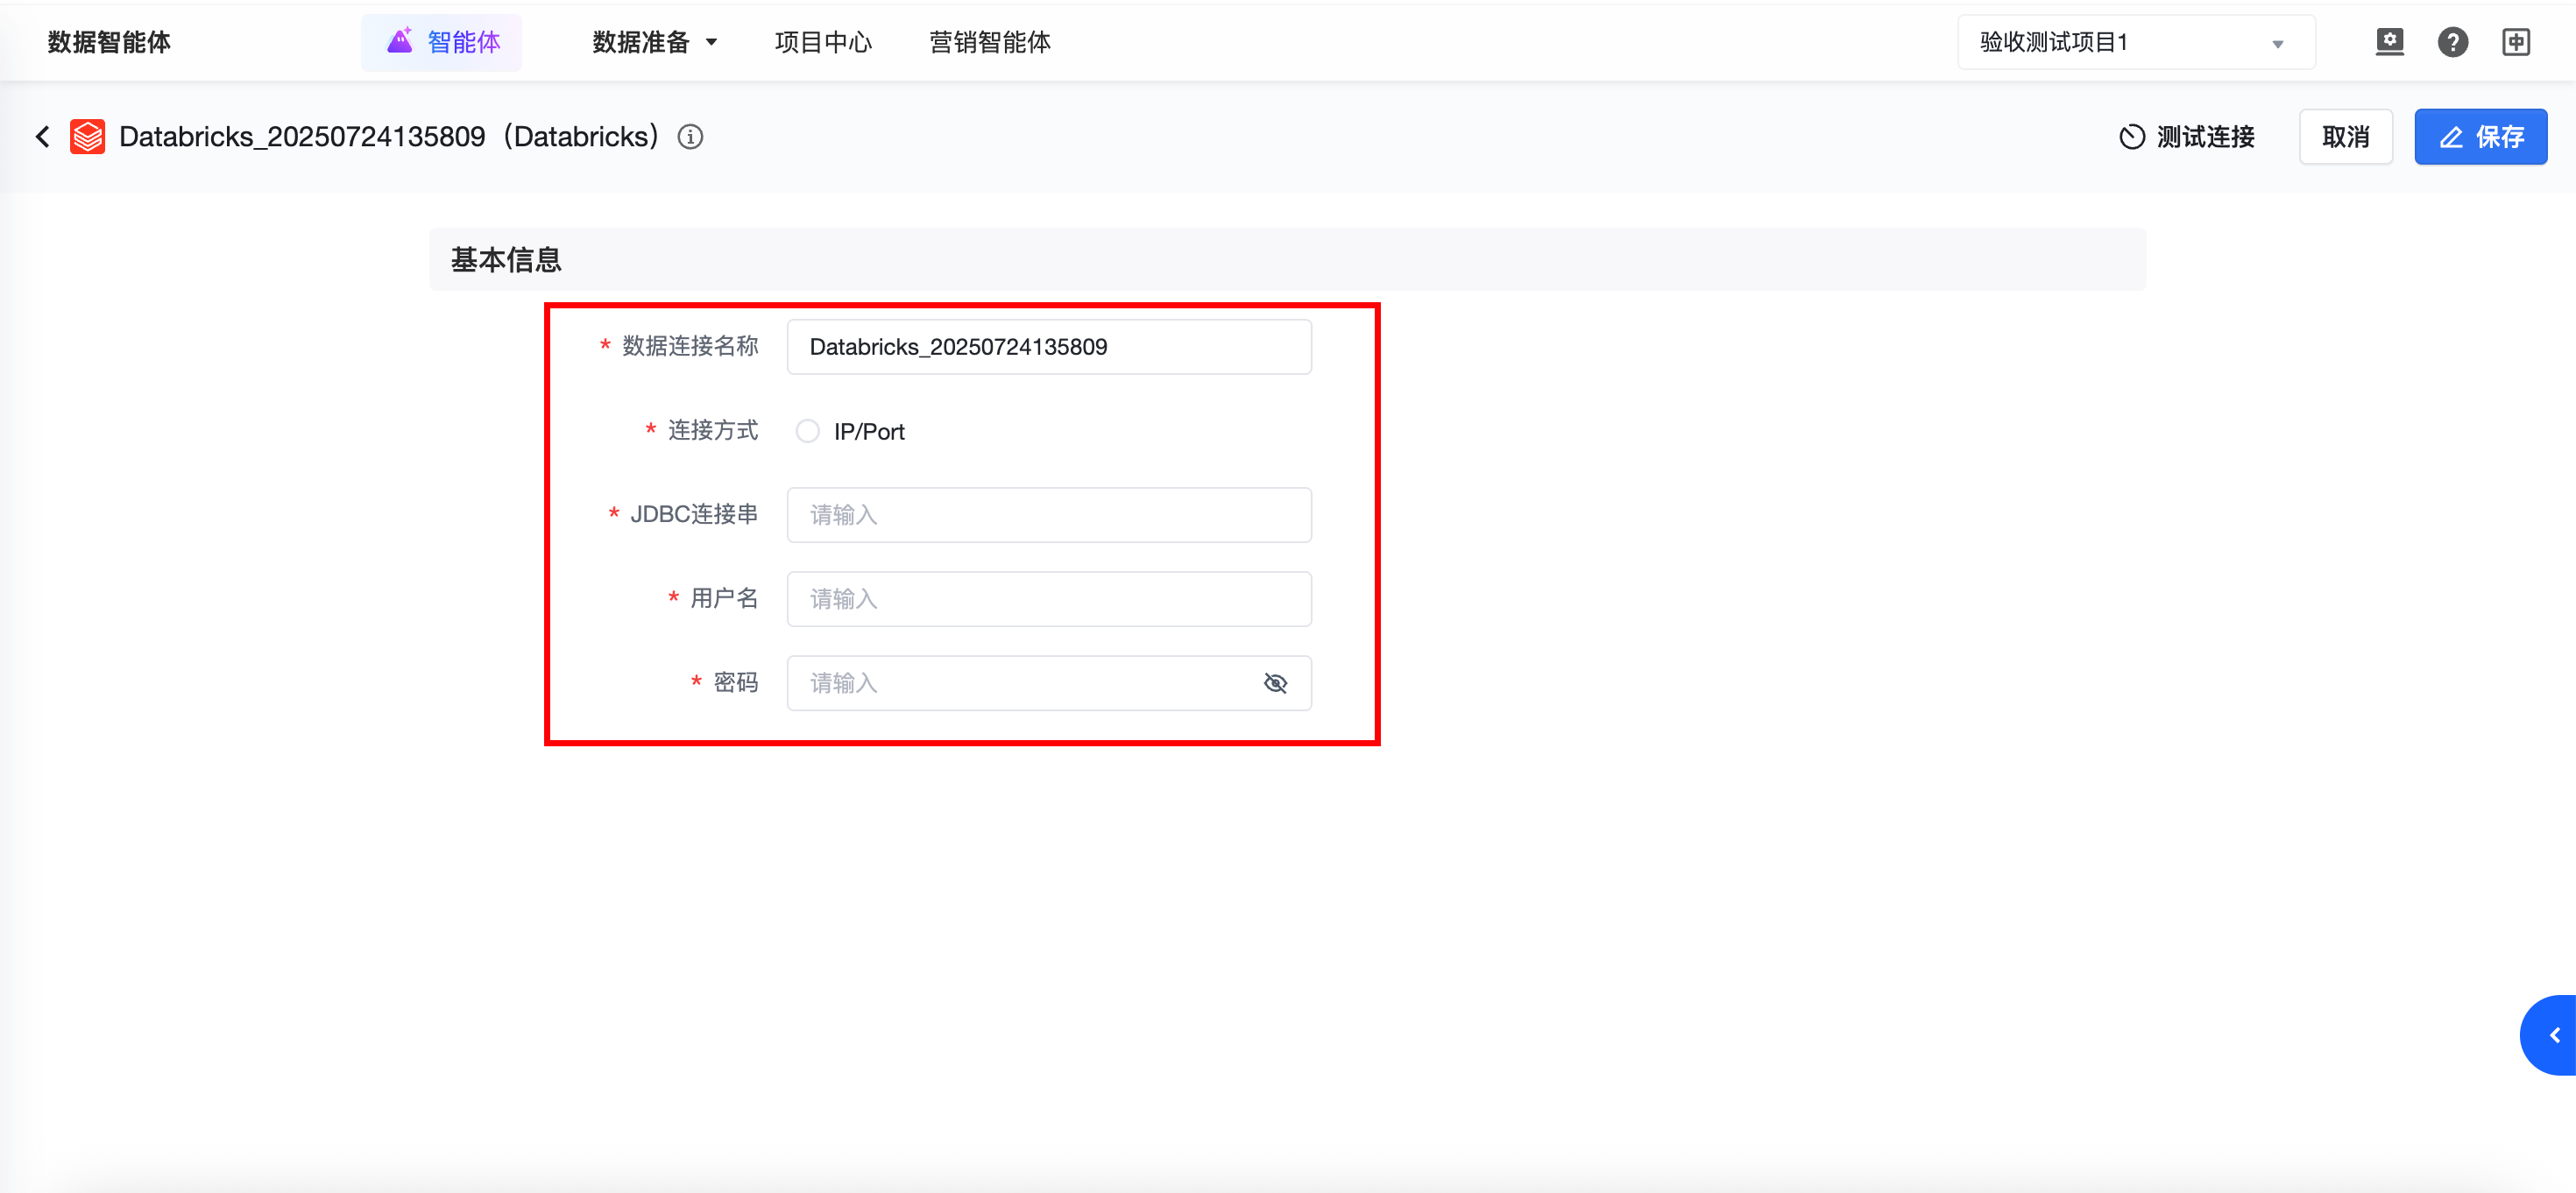Click the settings monitor icon in the top bar
Image resolution: width=2576 pixels, height=1193 pixels.
point(2389,42)
